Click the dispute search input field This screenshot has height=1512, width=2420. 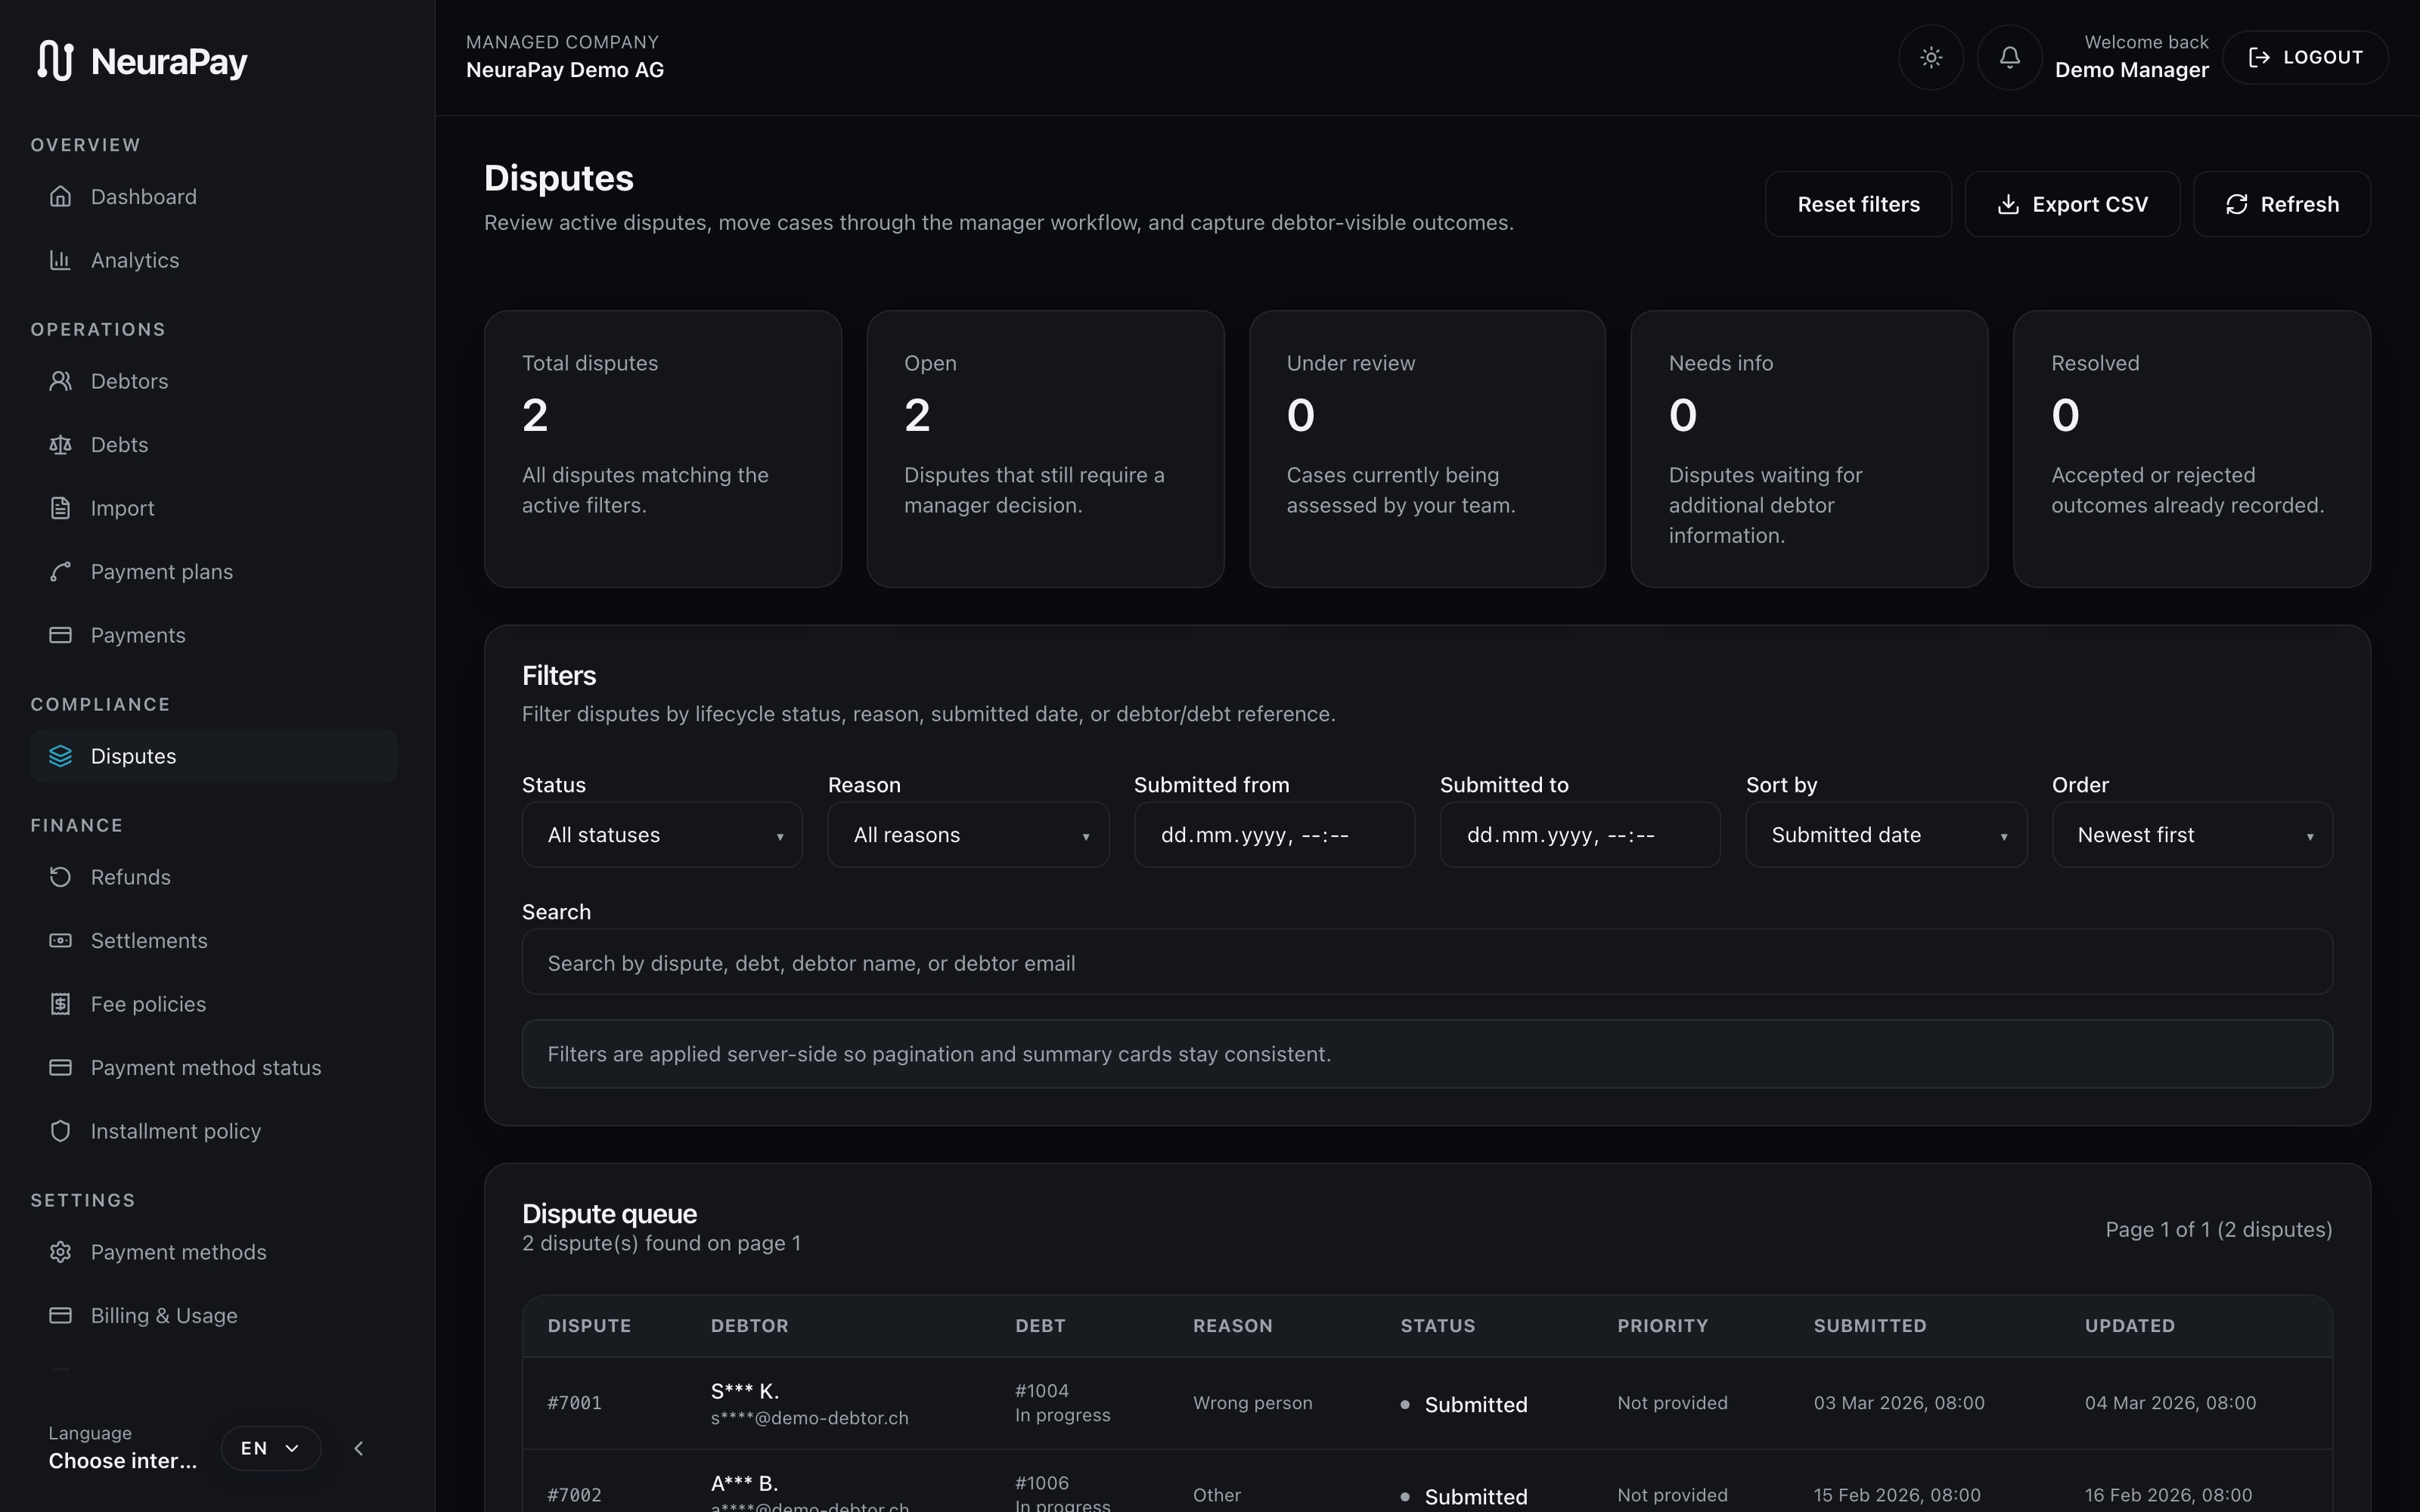pyautogui.click(x=1427, y=962)
